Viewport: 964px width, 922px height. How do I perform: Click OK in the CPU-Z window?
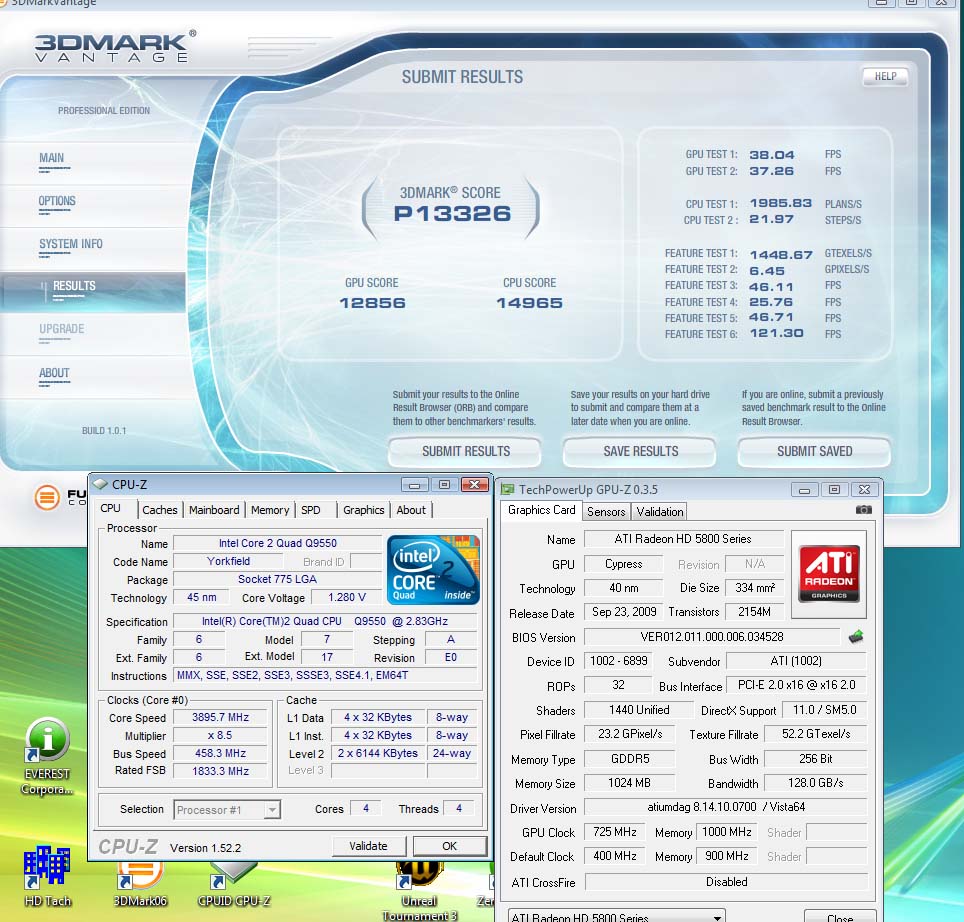[x=449, y=846]
